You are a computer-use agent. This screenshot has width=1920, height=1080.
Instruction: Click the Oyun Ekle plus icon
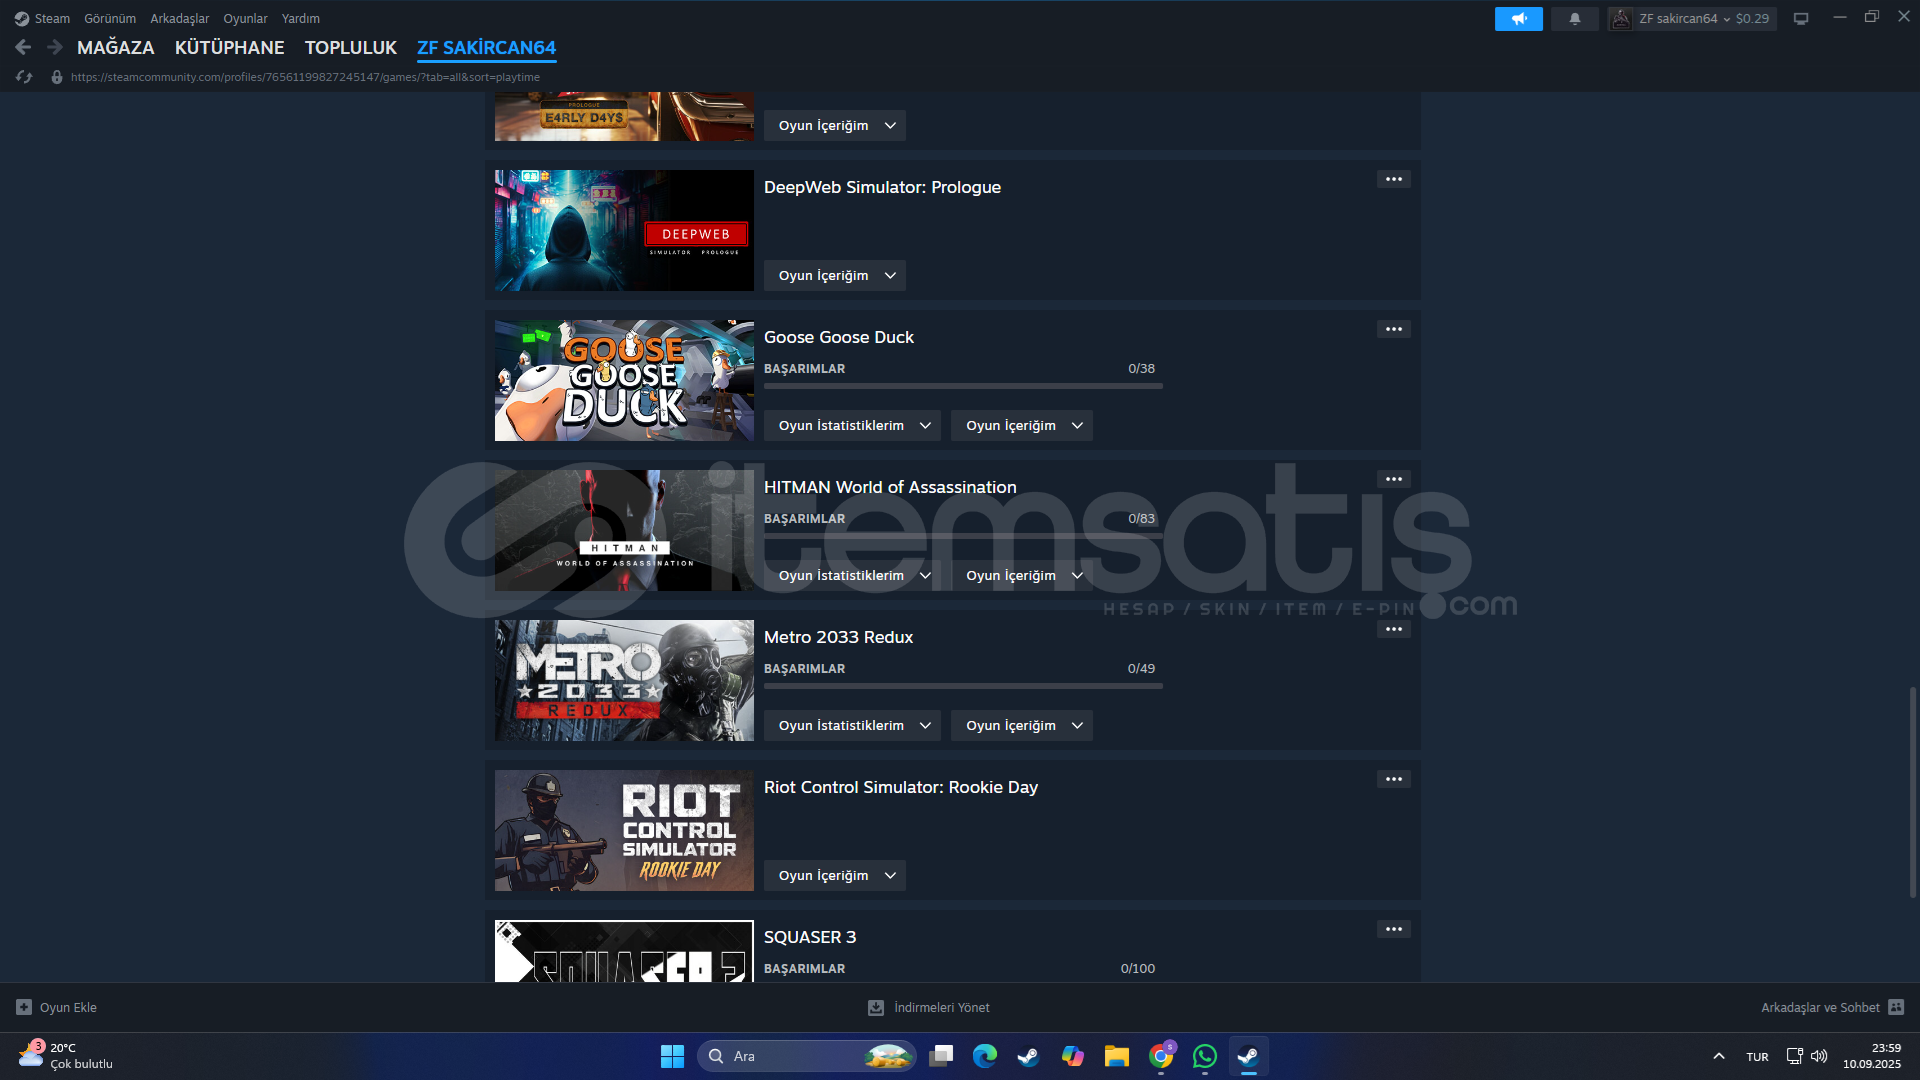click(24, 1007)
